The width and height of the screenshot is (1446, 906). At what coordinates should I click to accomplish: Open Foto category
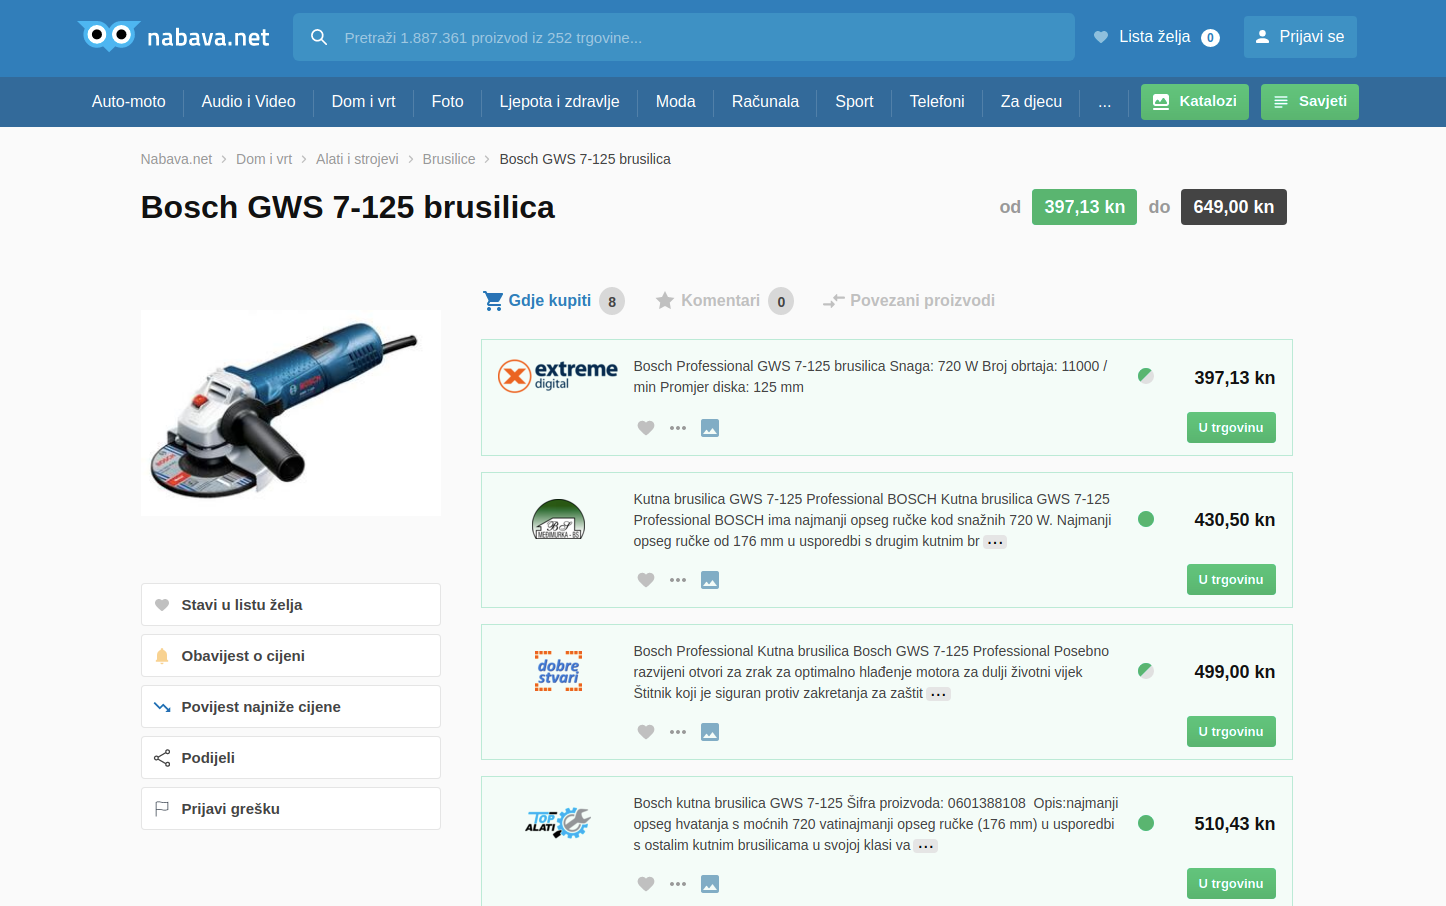(x=448, y=102)
